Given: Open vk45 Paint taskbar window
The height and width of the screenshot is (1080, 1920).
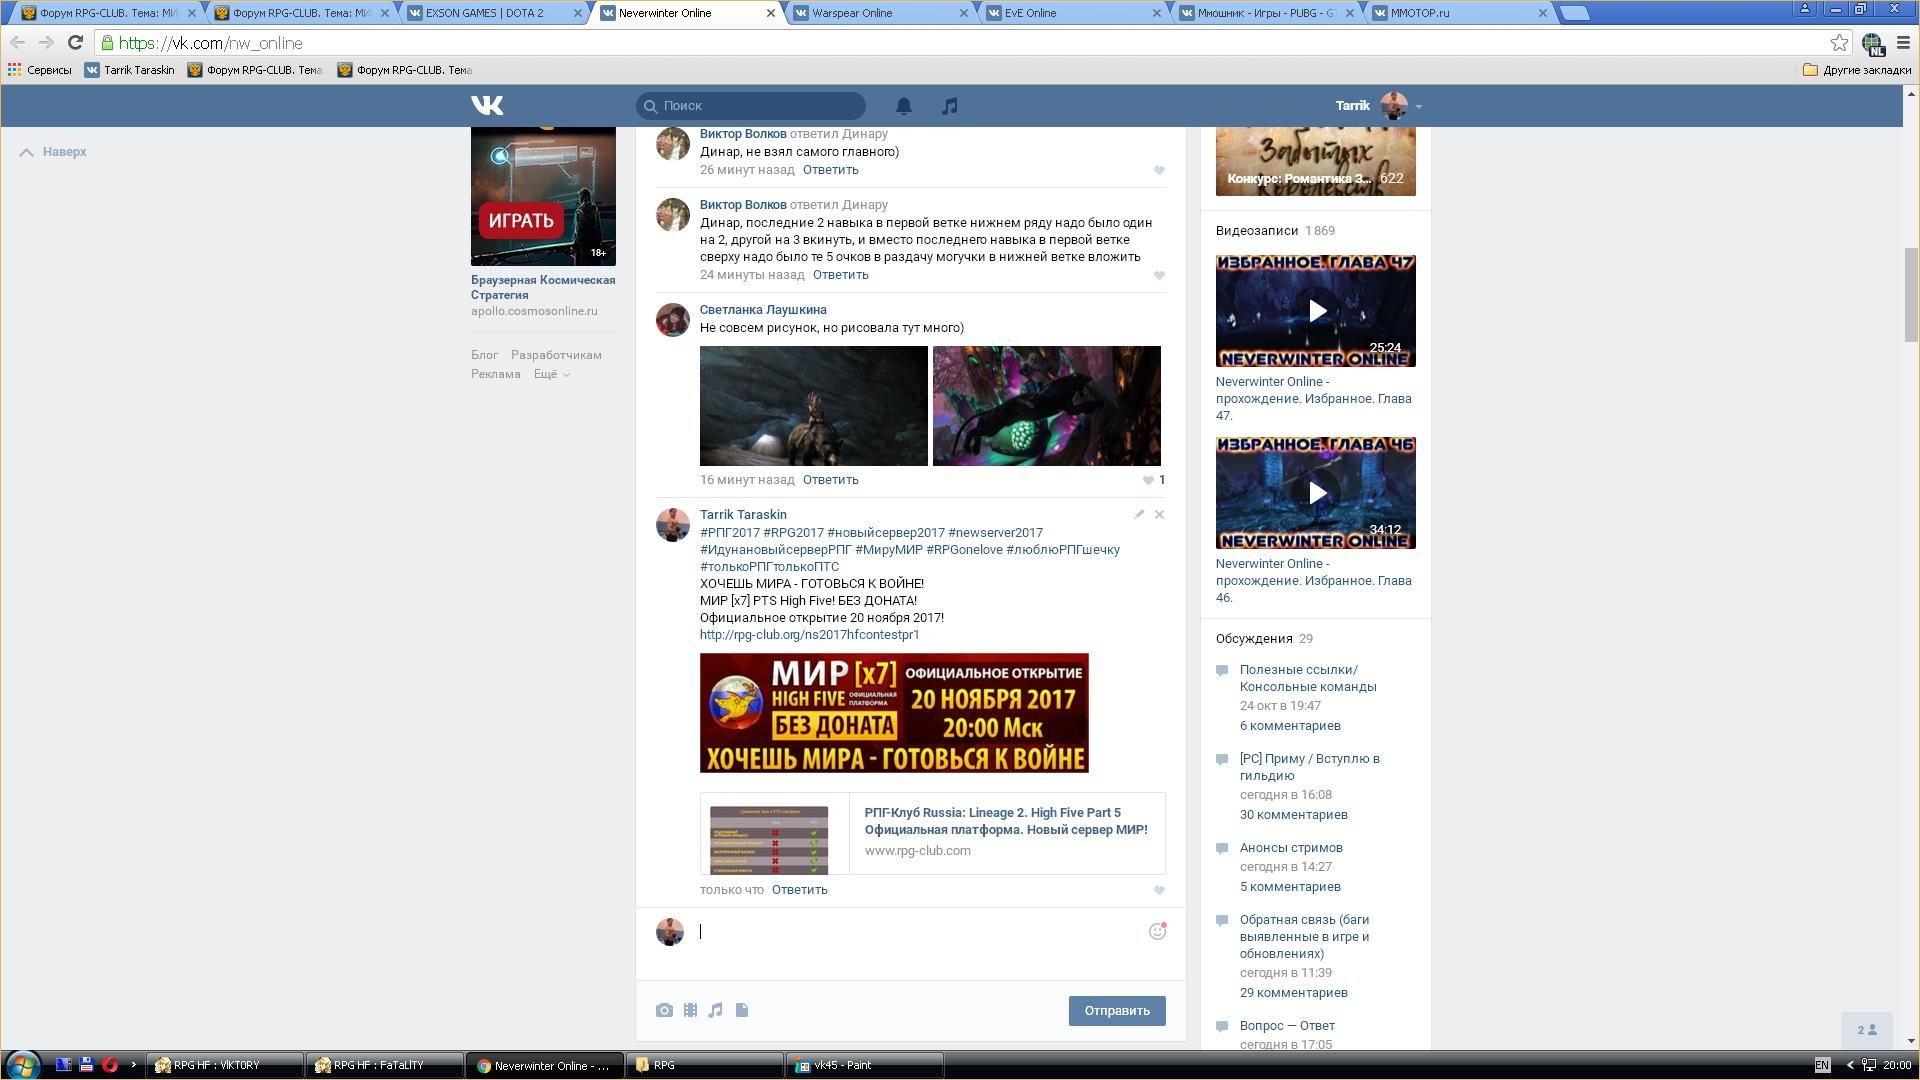Looking at the screenshot, I should 866,1065.
